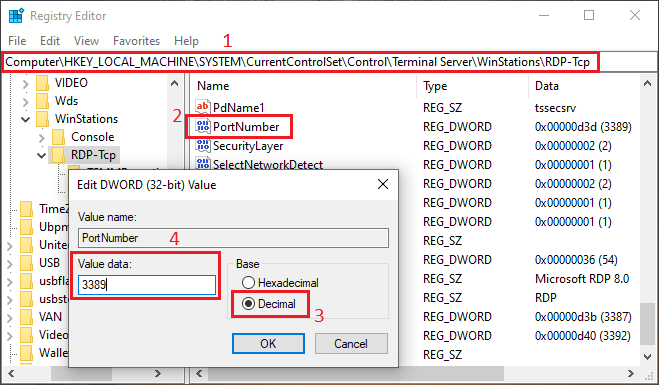Click values pane horizontal scroll left arrow
659x385 pixels.
pos(199,373)
